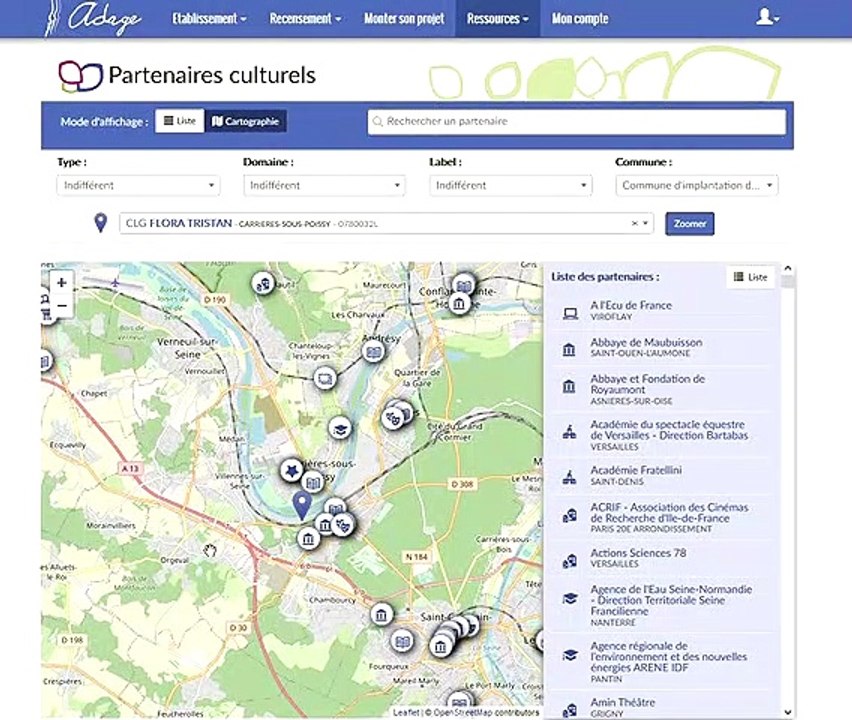
Task: Click the graduation cap map marker
Action: coord(340,429)
